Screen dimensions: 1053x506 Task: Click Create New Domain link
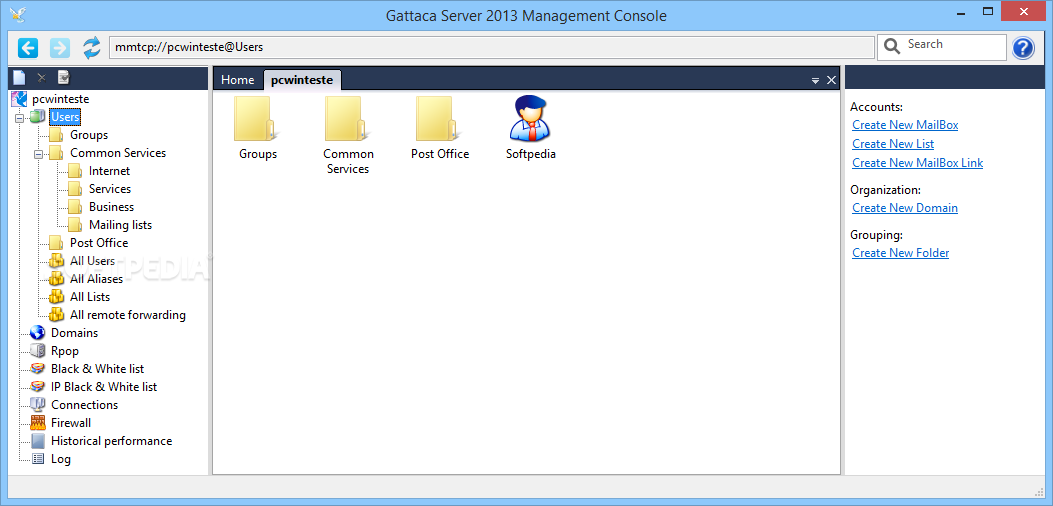[905, 208]
